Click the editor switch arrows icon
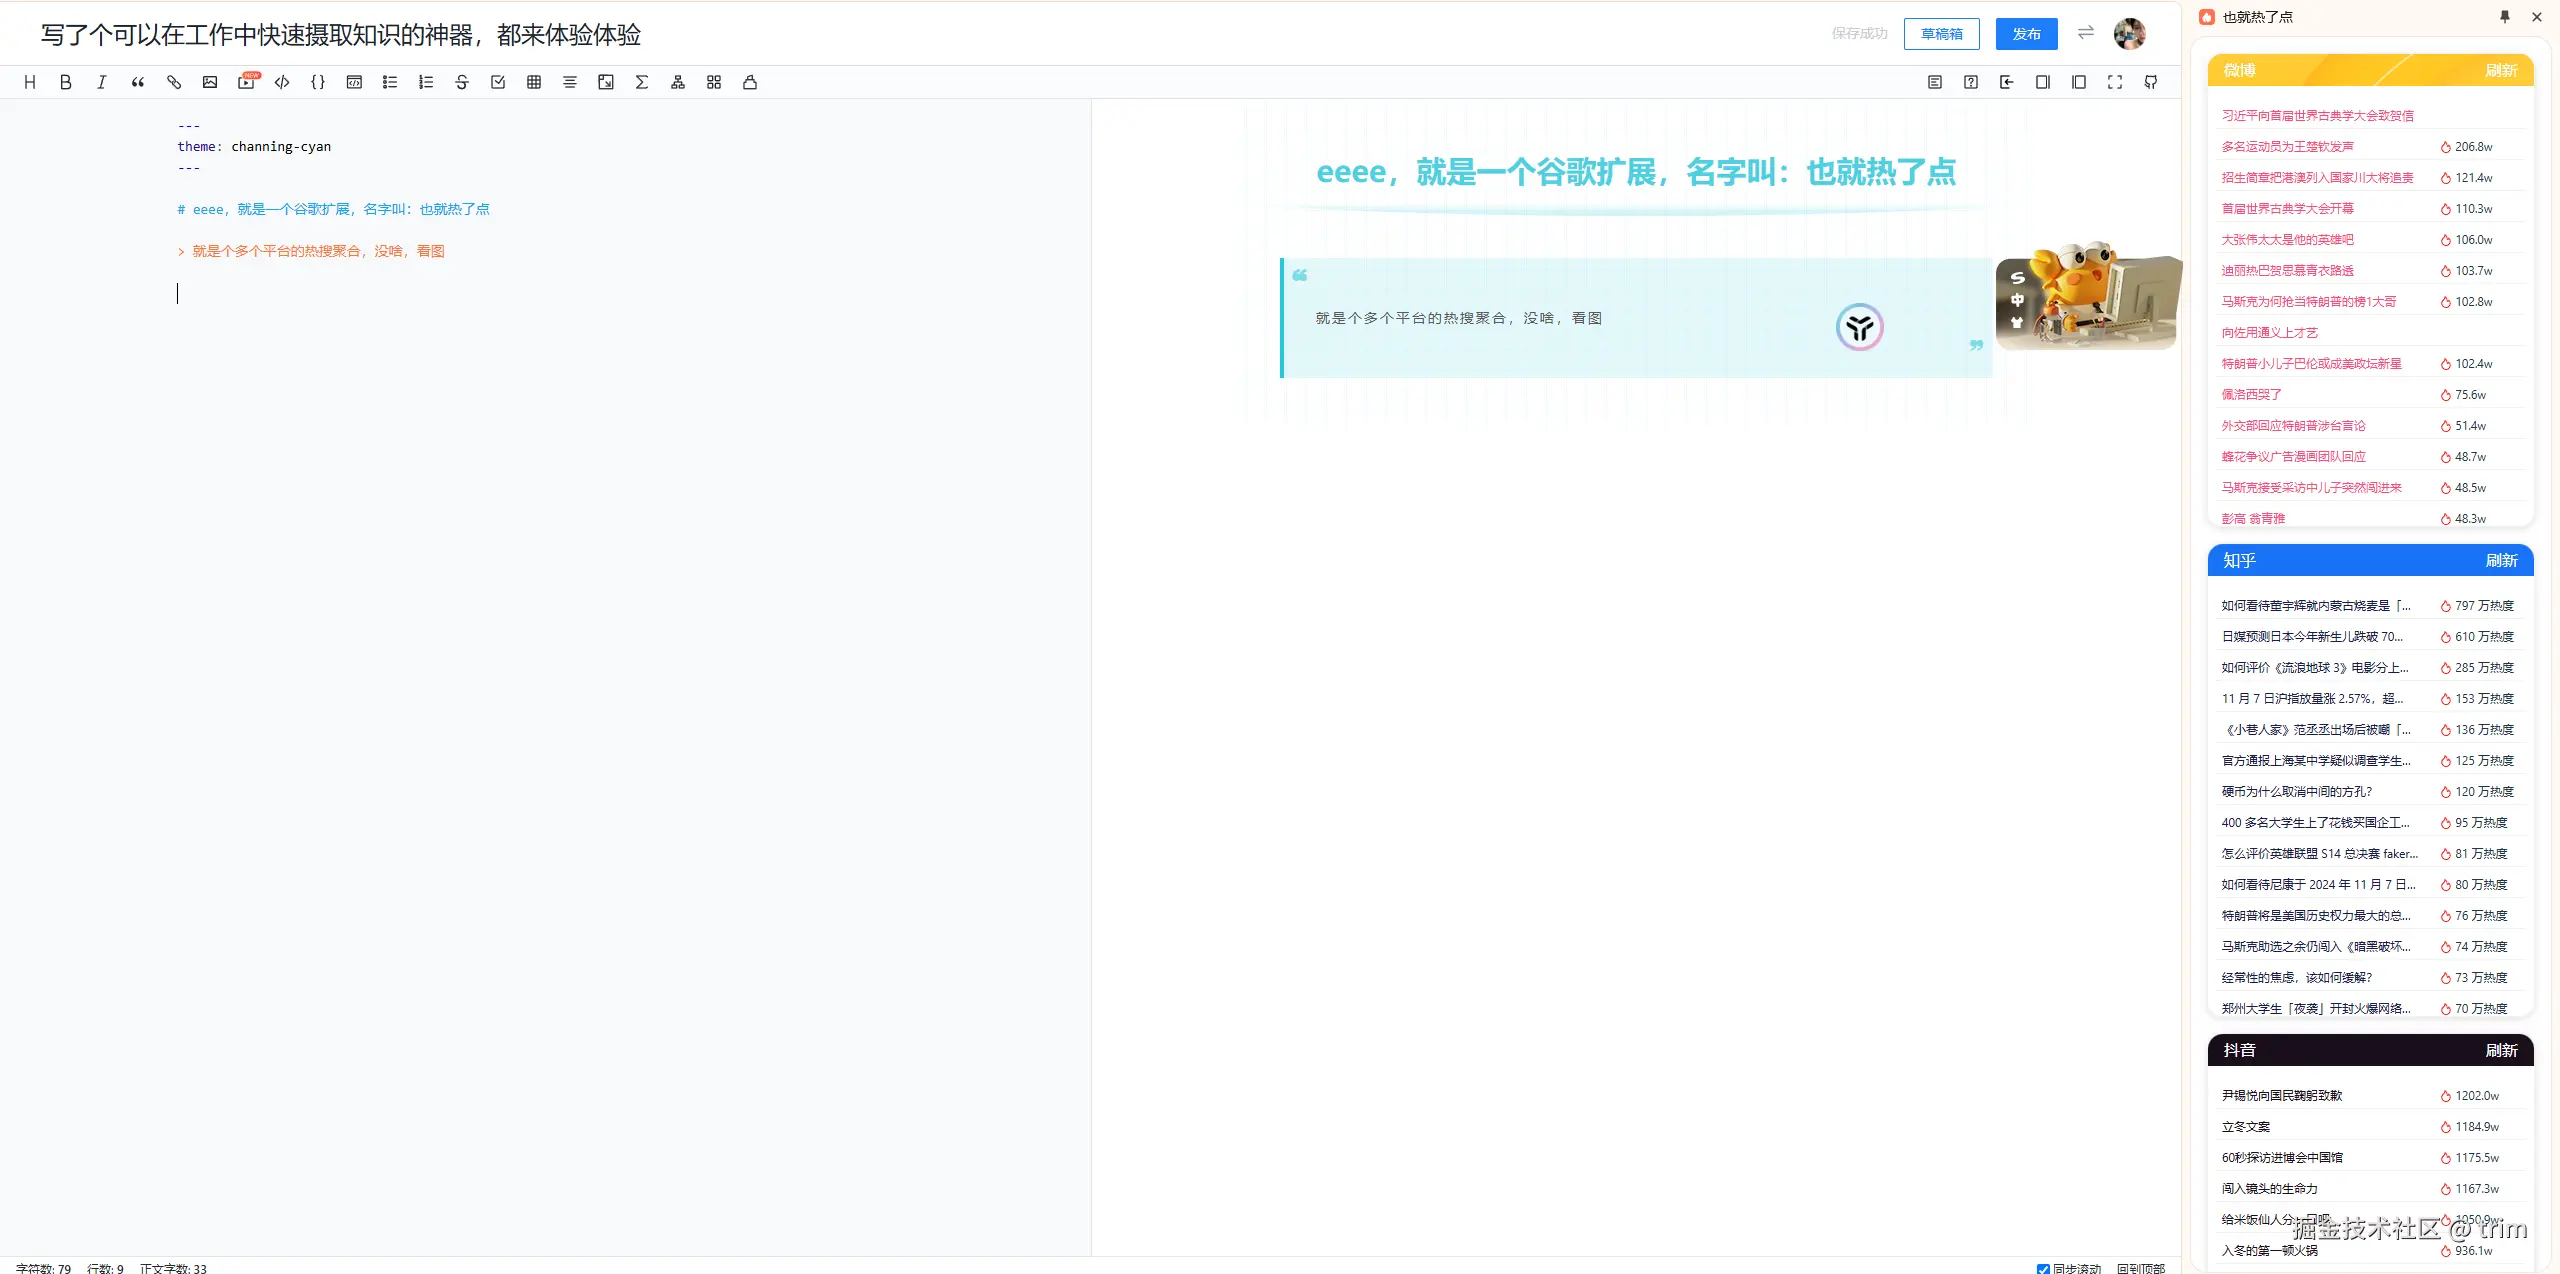 tap(2085, 33)
